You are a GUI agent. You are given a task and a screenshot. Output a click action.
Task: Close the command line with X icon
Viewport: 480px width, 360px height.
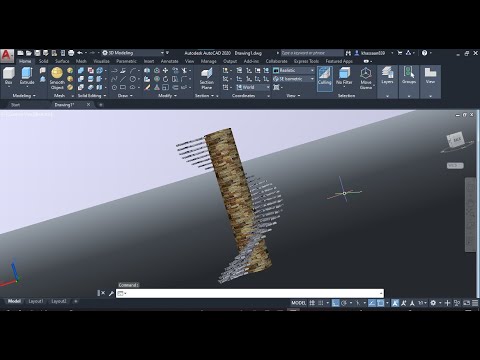[103, 293]
